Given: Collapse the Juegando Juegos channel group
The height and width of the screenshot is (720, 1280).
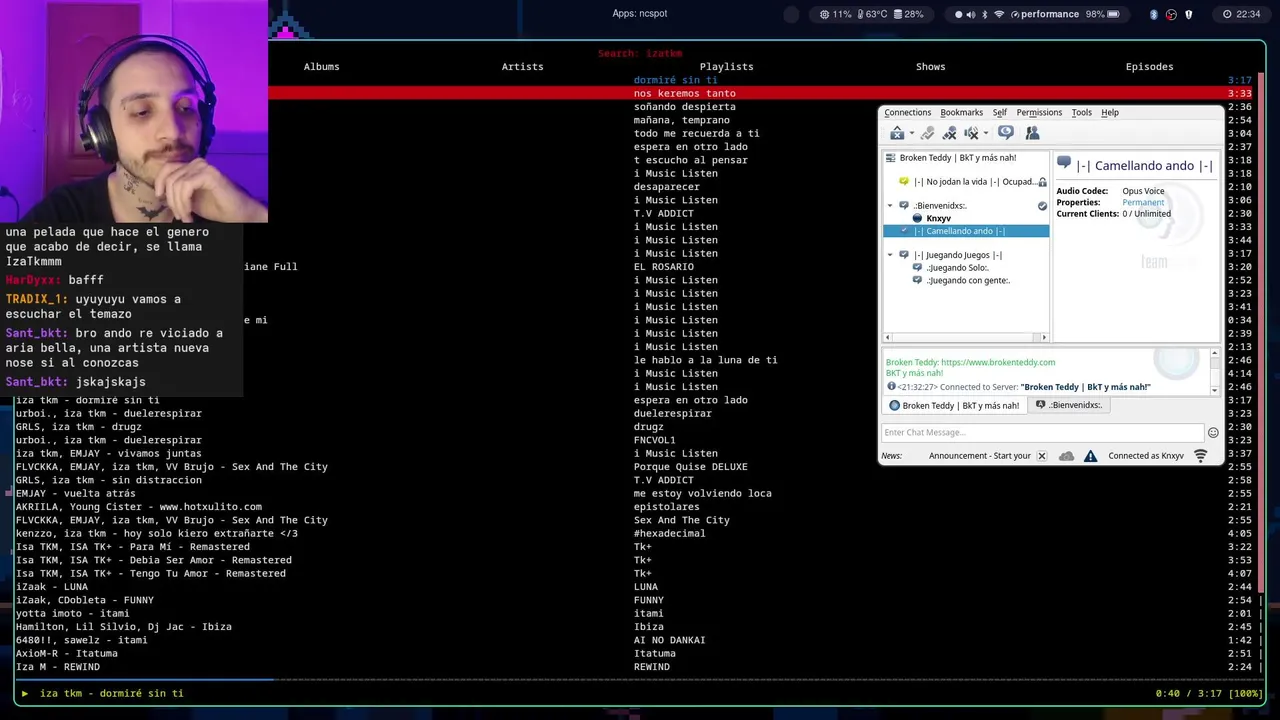Looking at the screenshot, I should click(890, 255).
